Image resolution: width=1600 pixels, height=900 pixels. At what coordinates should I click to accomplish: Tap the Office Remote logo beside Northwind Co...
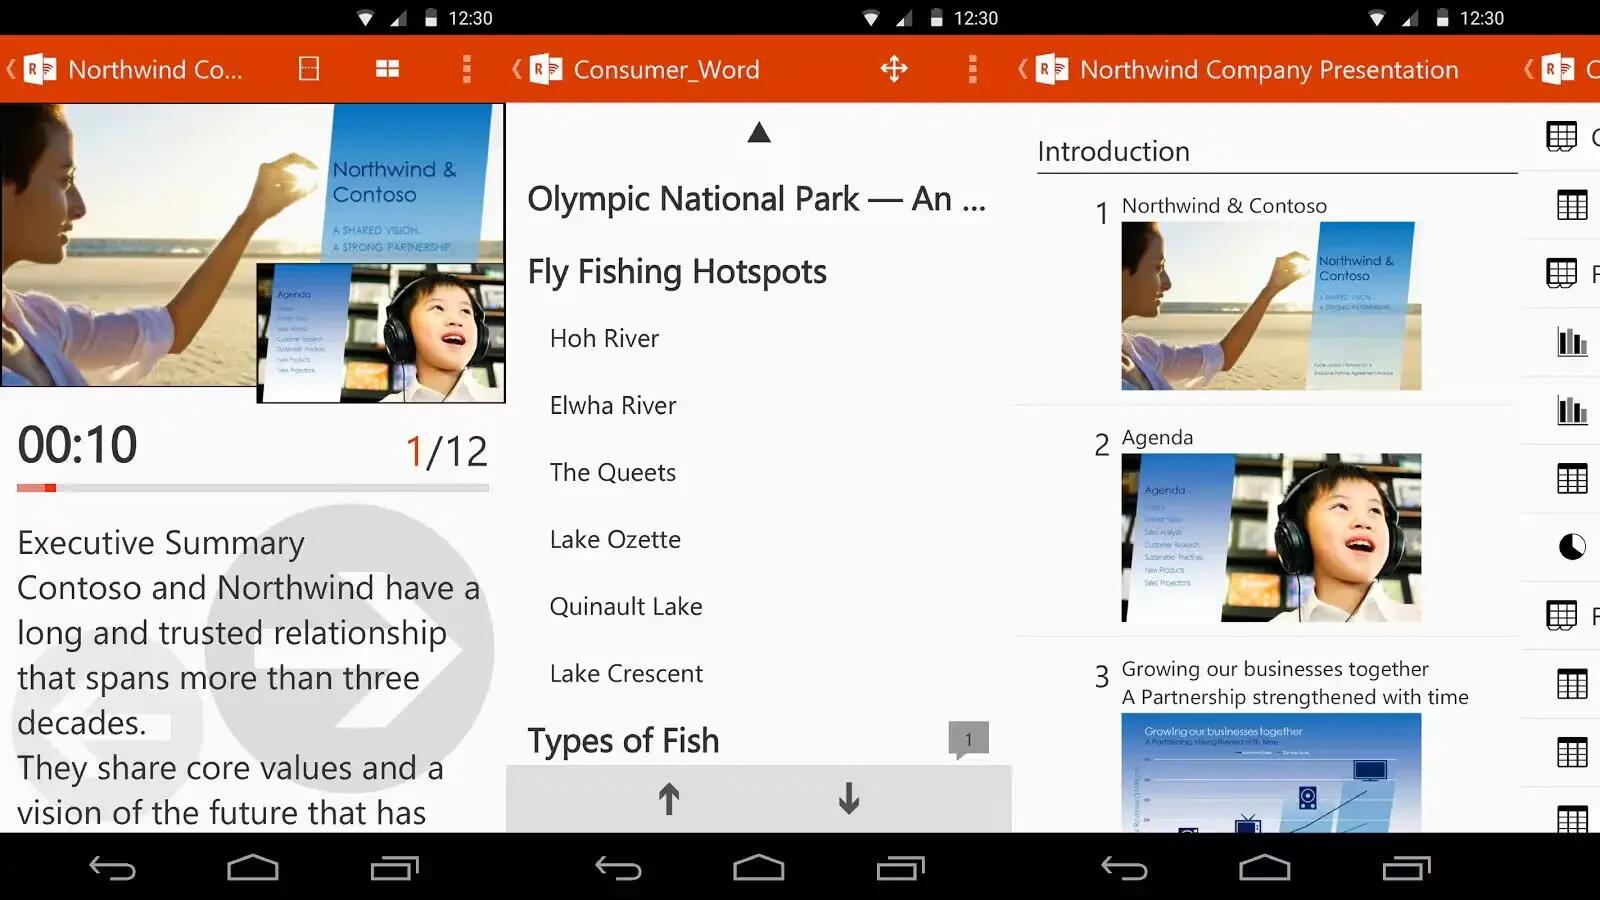39,69
